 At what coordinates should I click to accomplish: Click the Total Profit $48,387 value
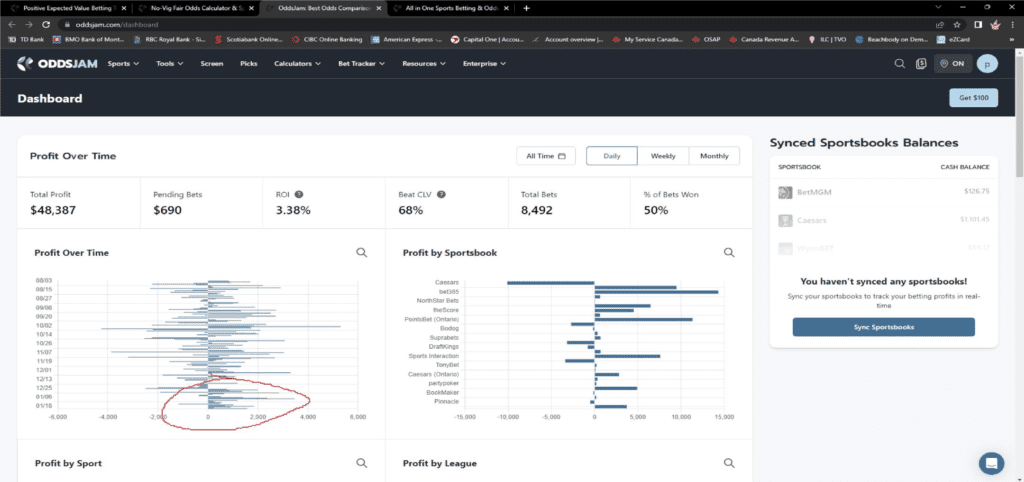point(53,210)
